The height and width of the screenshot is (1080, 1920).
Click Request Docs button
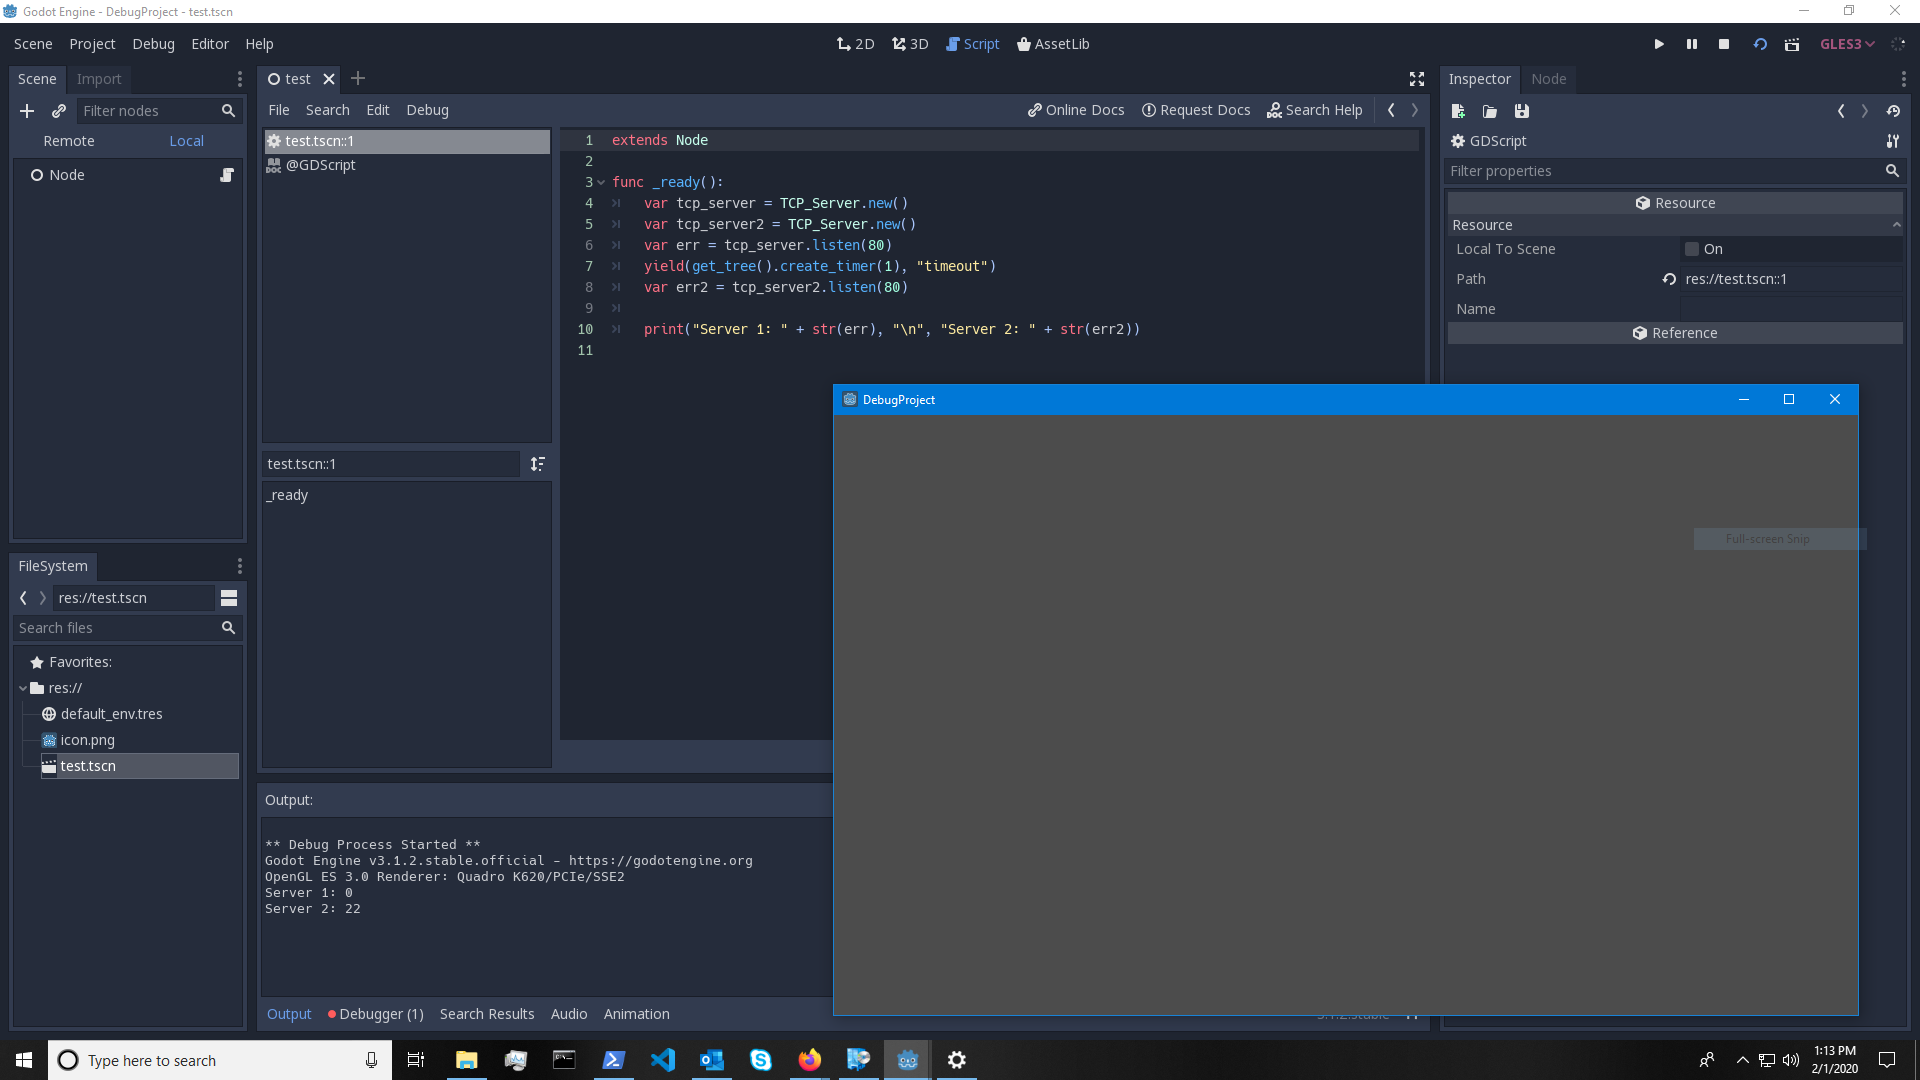(x=1196, y=110)
